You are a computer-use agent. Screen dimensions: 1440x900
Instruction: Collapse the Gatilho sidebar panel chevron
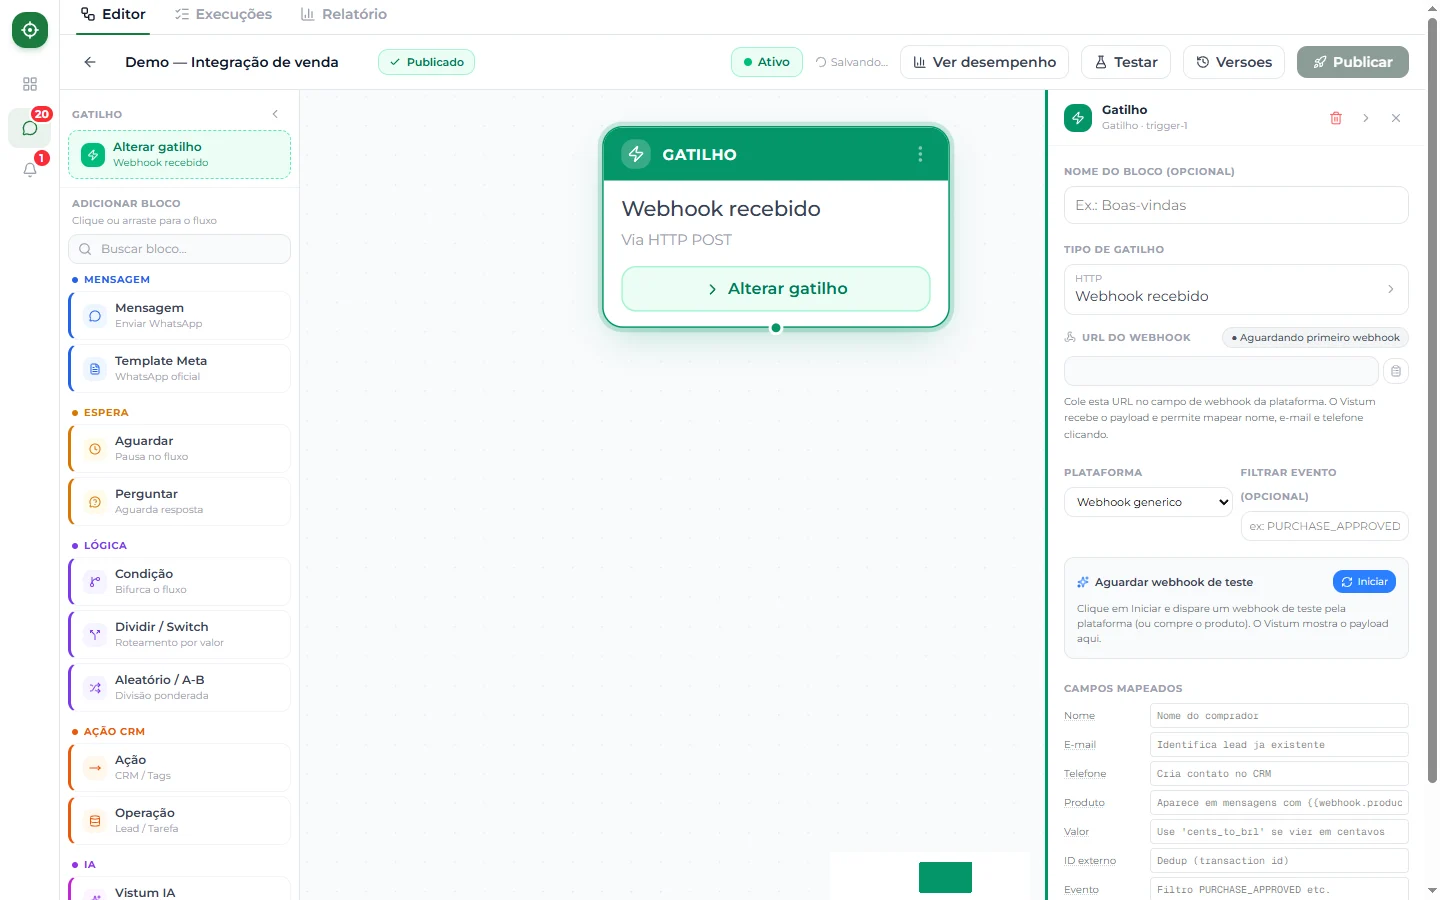click(275, 114)
